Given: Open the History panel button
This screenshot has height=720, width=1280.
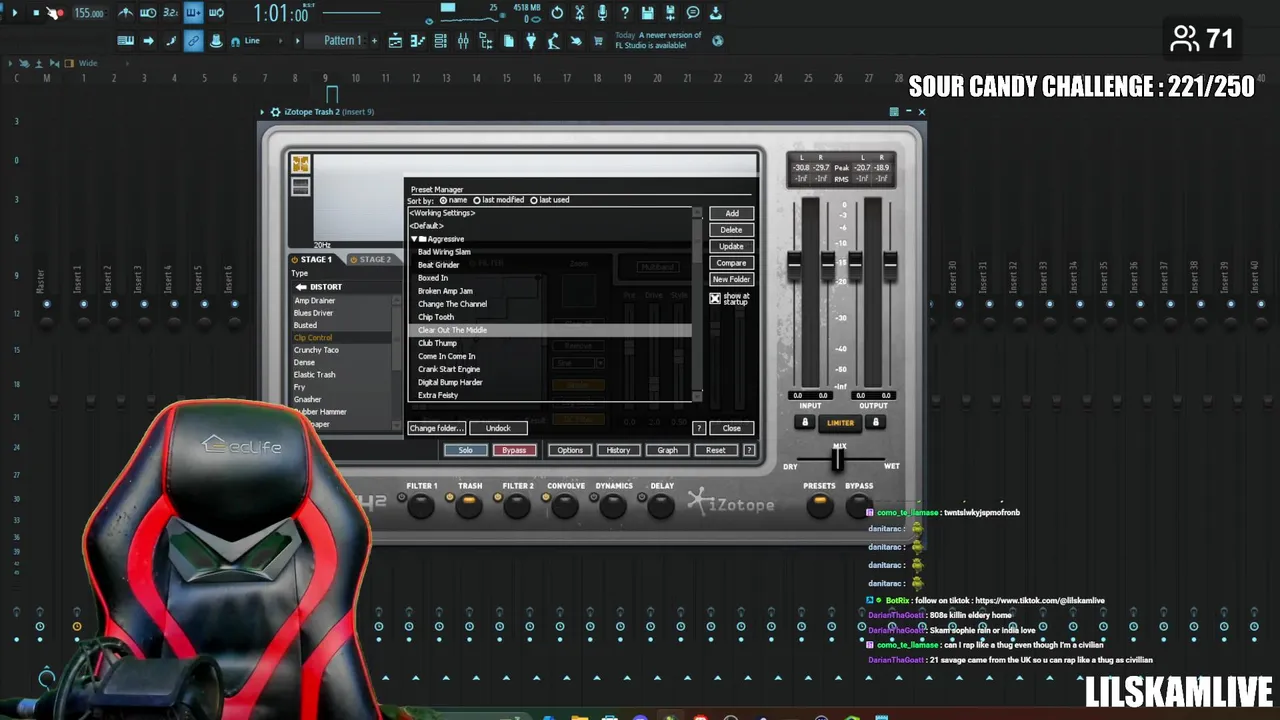Looking at the screenshot, I should coord(618,450).
